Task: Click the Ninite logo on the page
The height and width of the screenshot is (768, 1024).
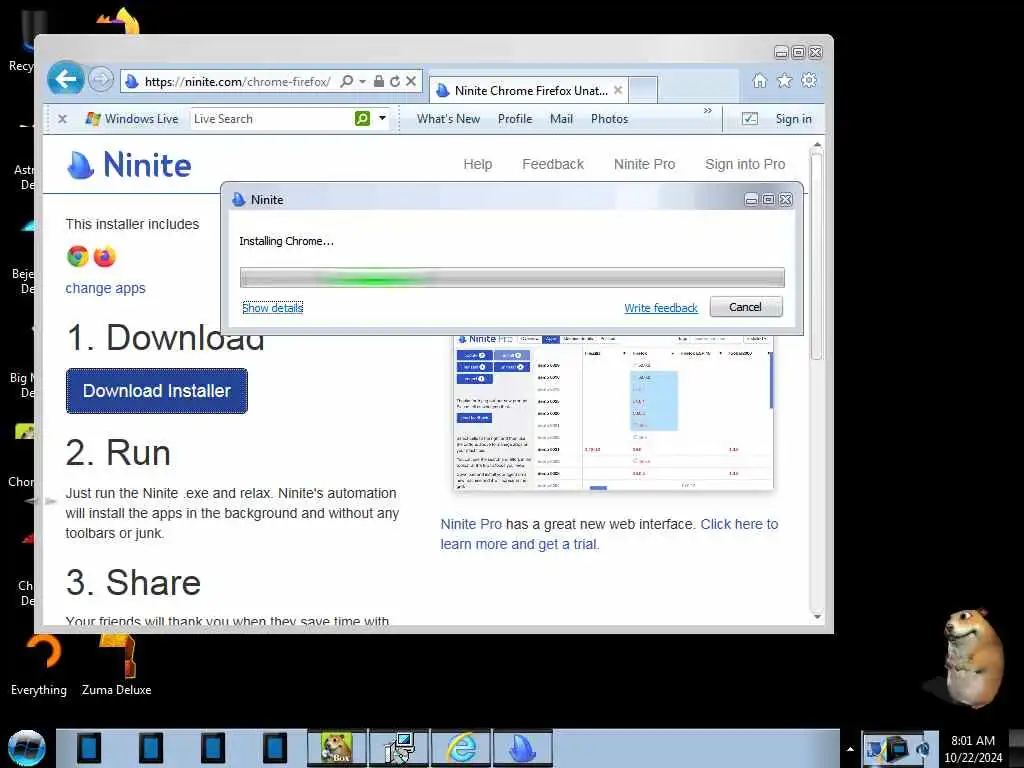Action: pos(129,165)
